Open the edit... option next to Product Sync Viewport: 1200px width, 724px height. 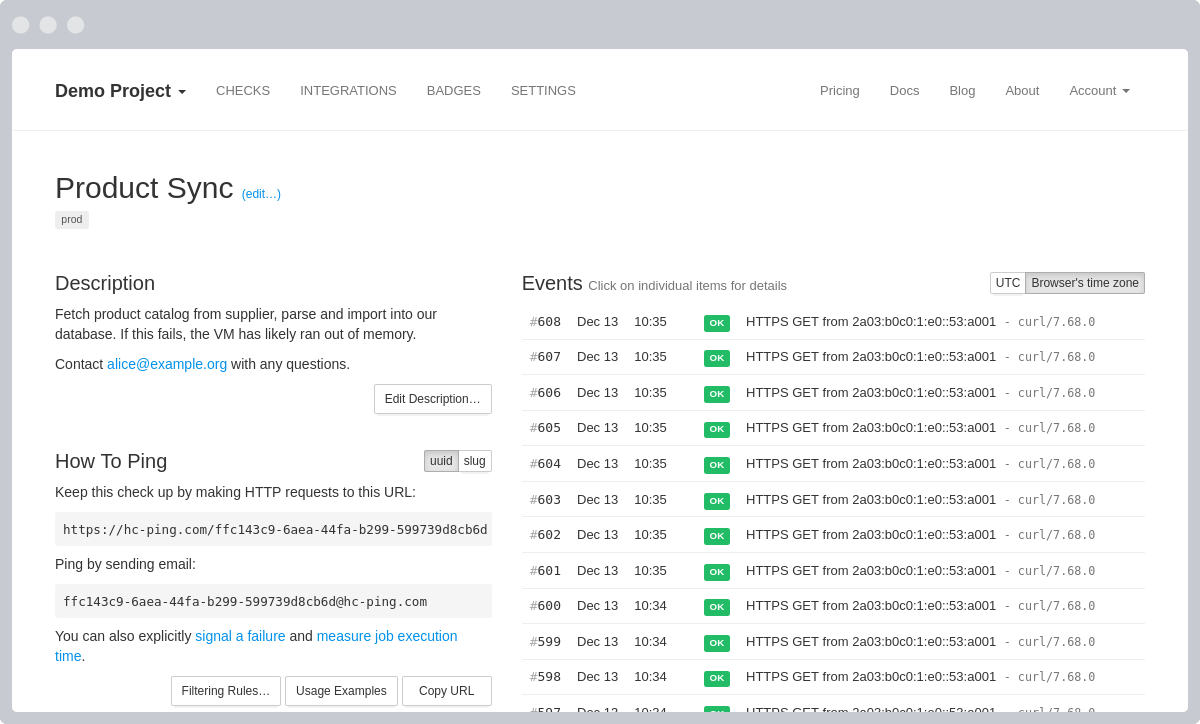pyautogui.click(x=261, y=193)
